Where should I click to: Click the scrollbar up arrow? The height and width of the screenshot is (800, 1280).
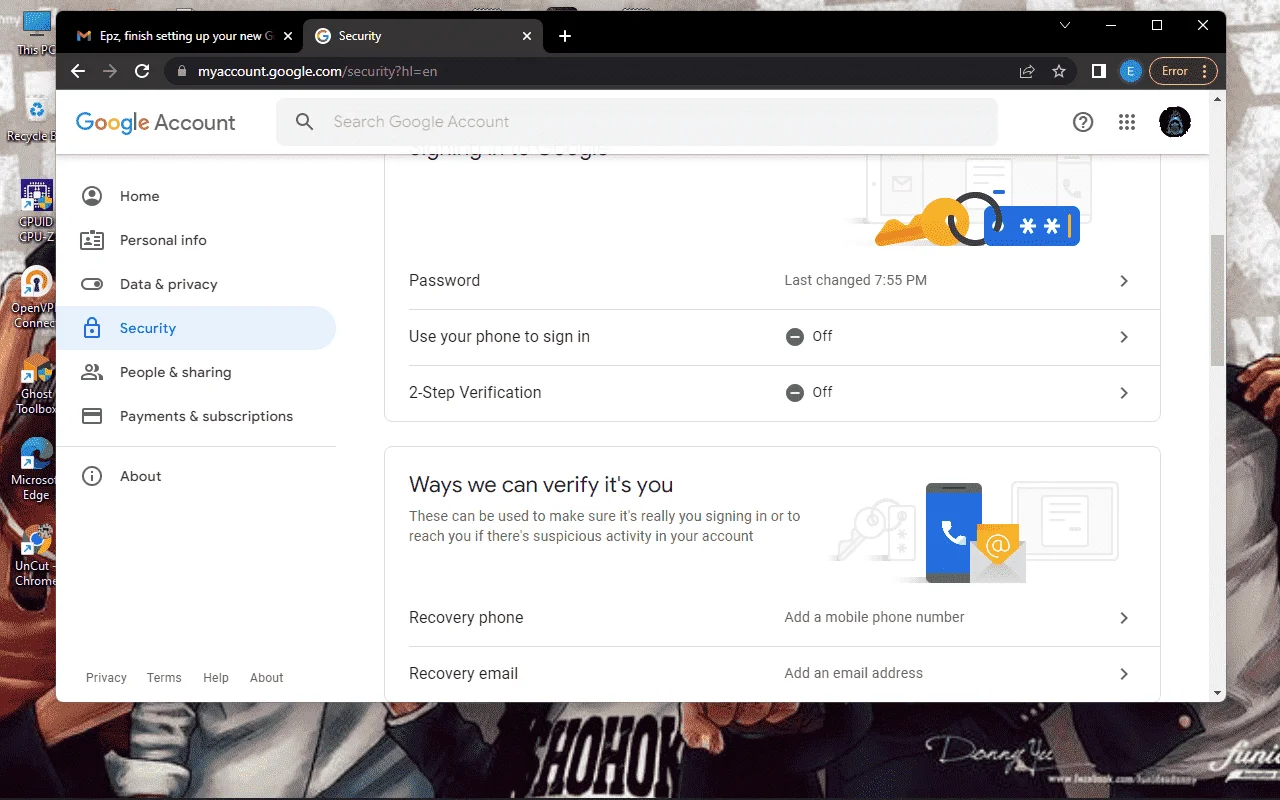1217,99
